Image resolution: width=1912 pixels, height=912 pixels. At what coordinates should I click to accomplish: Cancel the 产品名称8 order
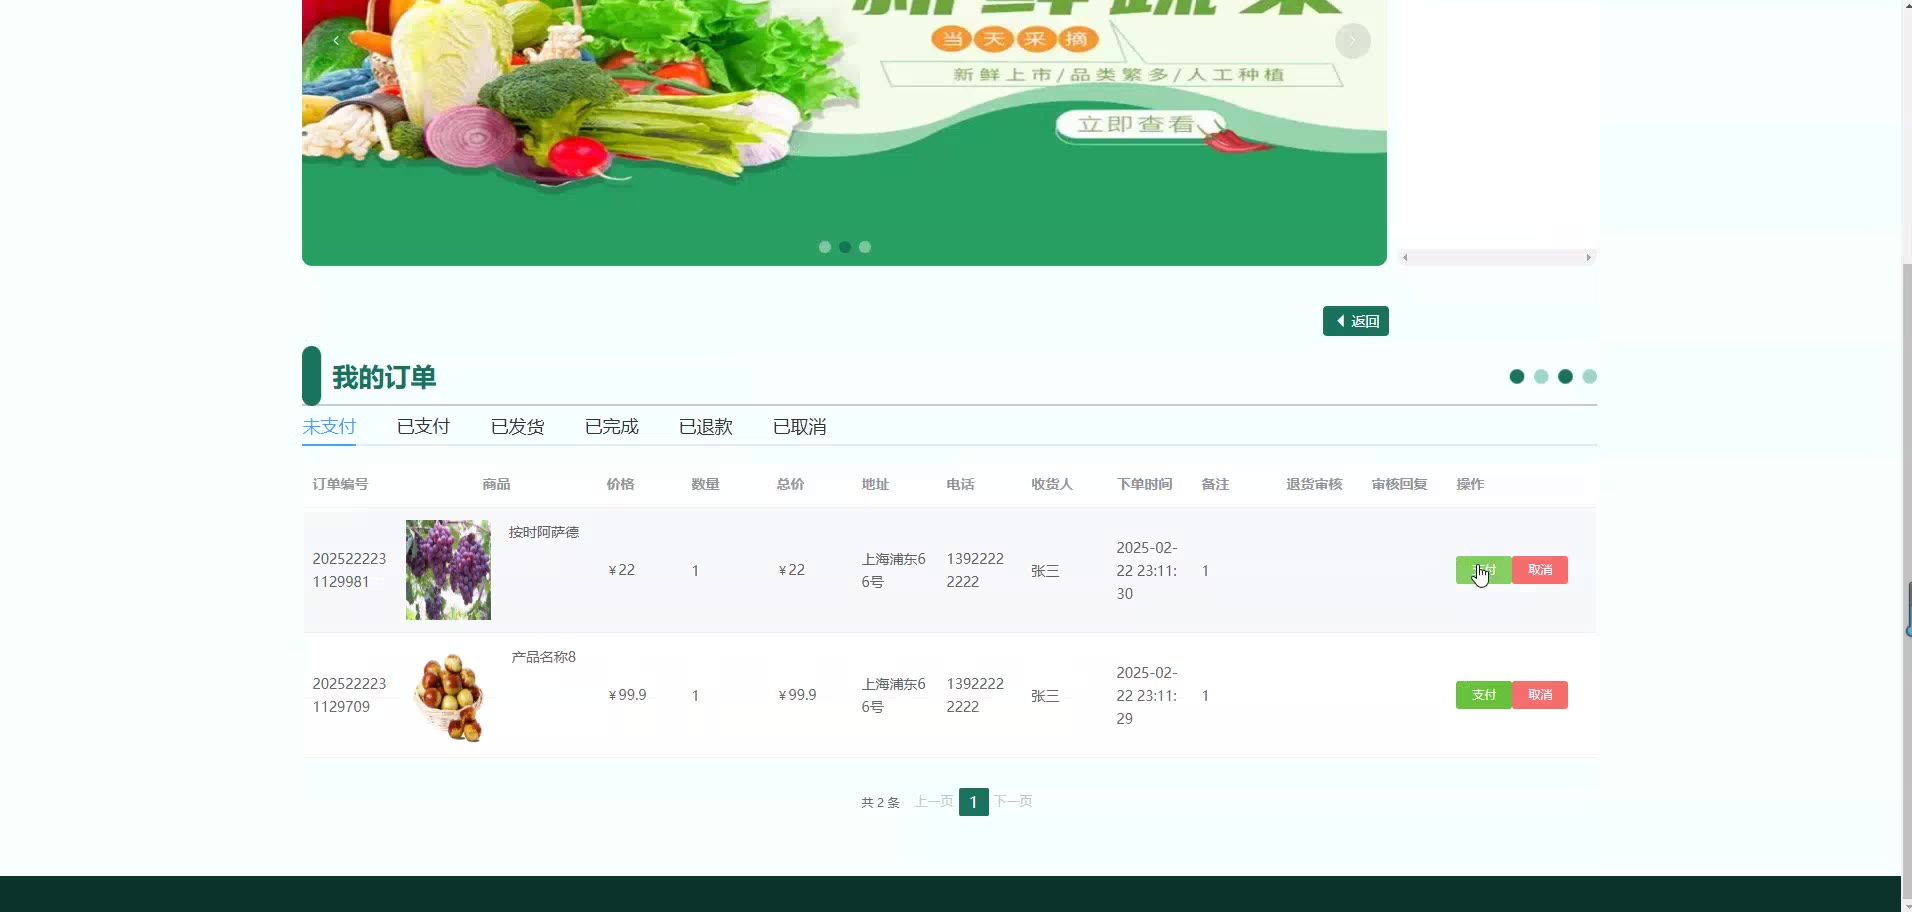[x=1540, y=695]
